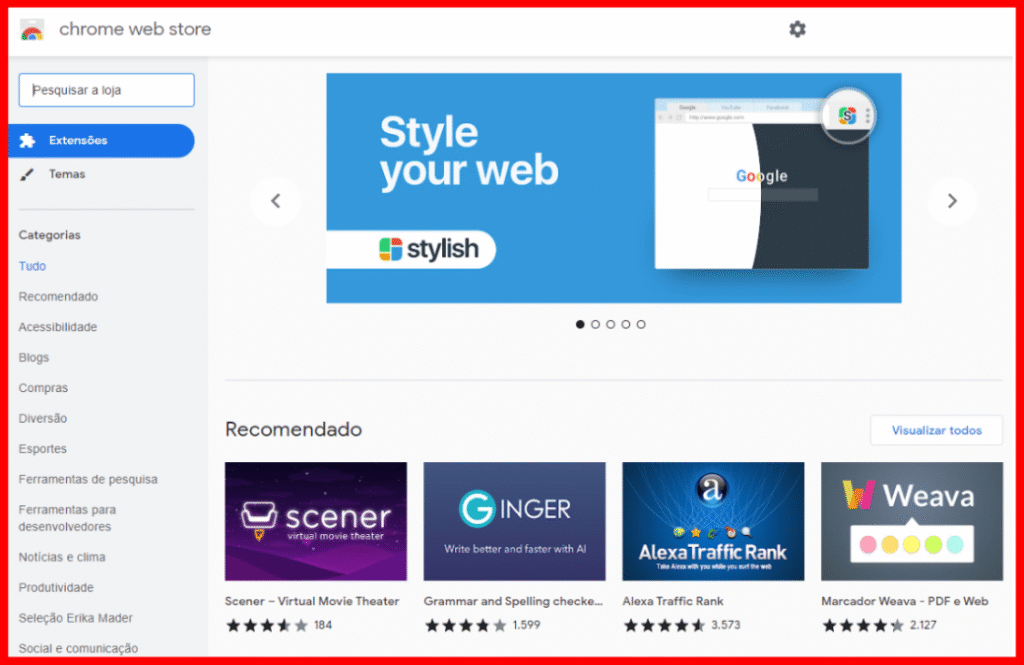The image size is (1024, 665).
Task: Open the Ginger extension thumbnail
Action: click(x=515, y=521)
